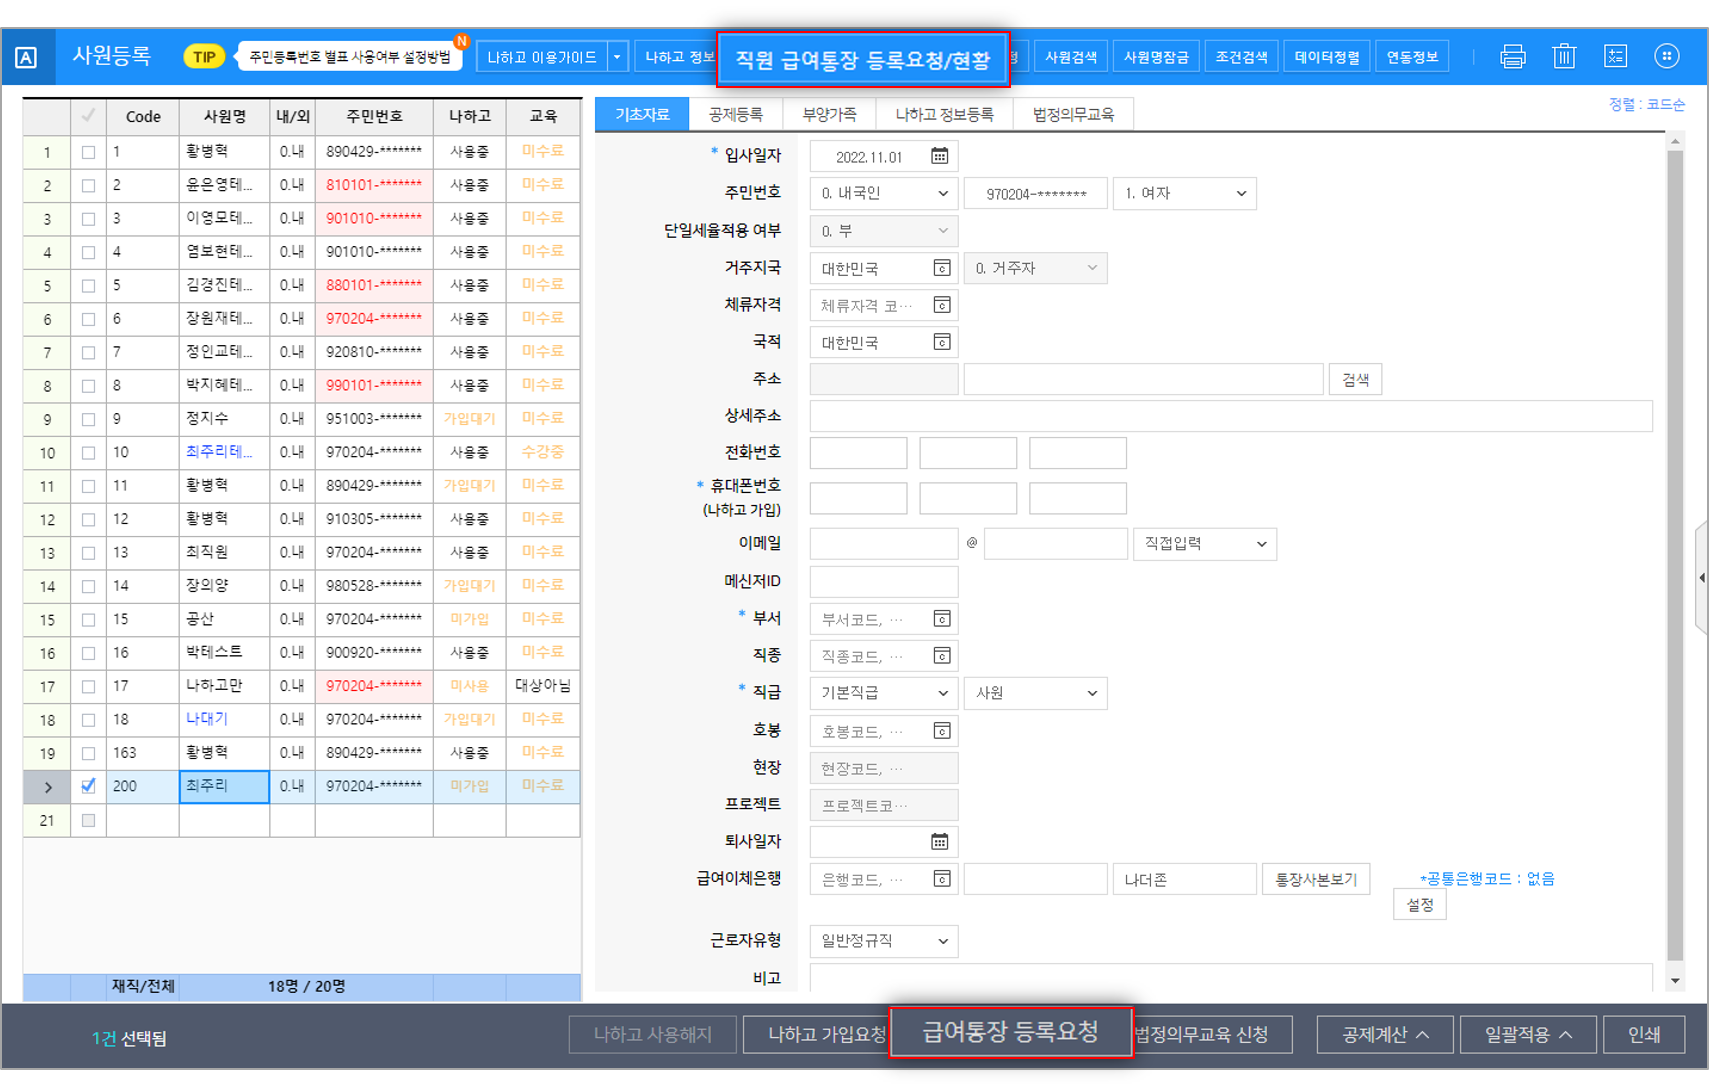Check the checkbox for 윤은영테 row
The height and width of the screenshot is (1090, 1709).
pyautogui.click(x=88, y=186)
